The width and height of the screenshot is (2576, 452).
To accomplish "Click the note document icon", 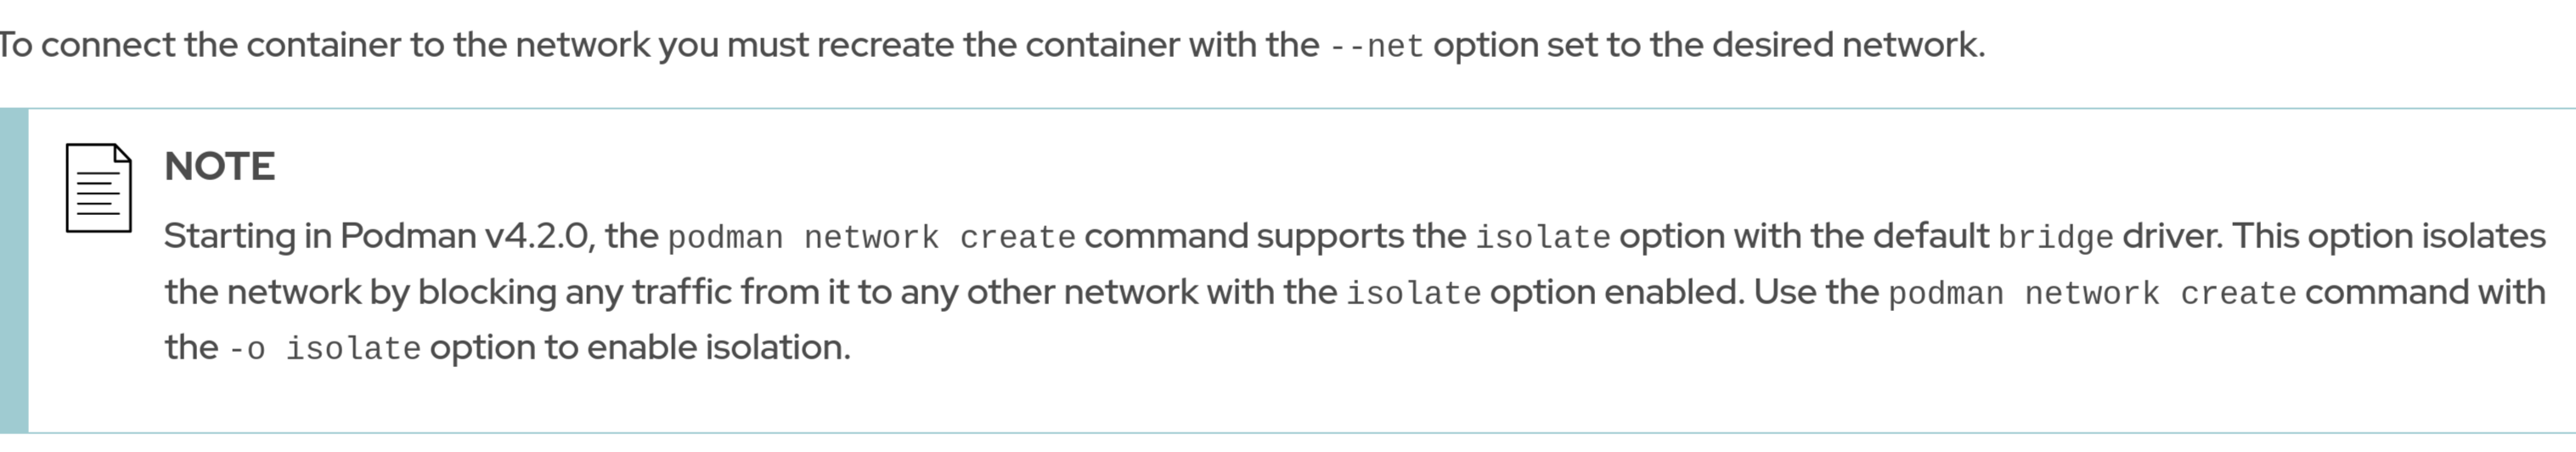I will click(x=98, y=188).
